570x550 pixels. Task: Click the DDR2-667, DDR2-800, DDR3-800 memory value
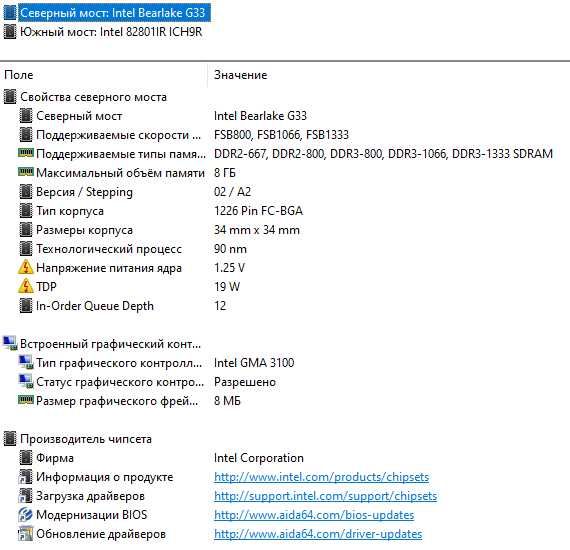(384, 154)
